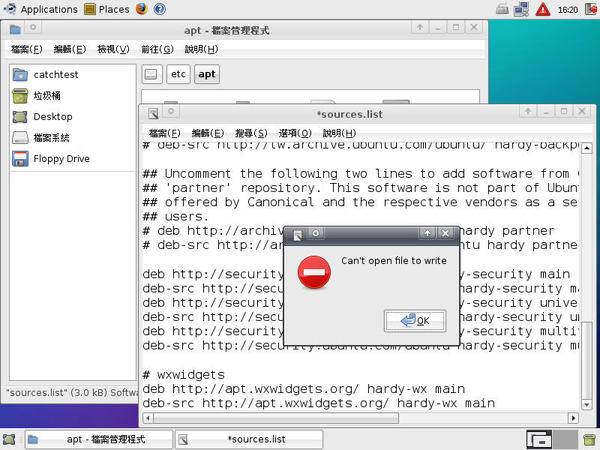This screenshot has height=450, width=600.
Task: Click the red warning triangle tray icon
Action: (543, 9)
